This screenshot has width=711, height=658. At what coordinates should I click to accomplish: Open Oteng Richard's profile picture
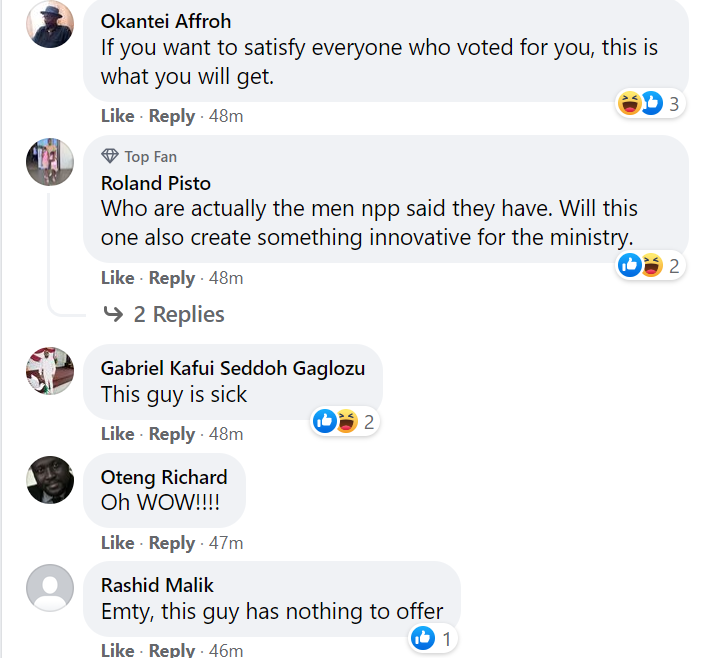click(x=49, y=480)
